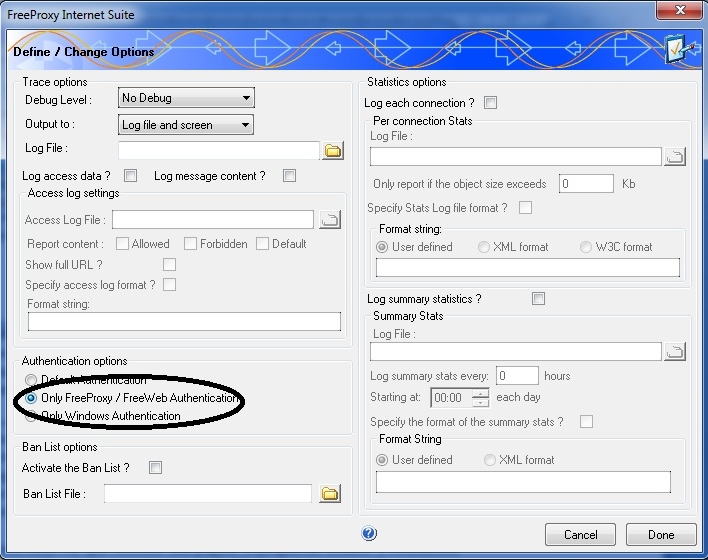Browse for Ban List File folder icon

pyautogui.click(x=330, y=494)
